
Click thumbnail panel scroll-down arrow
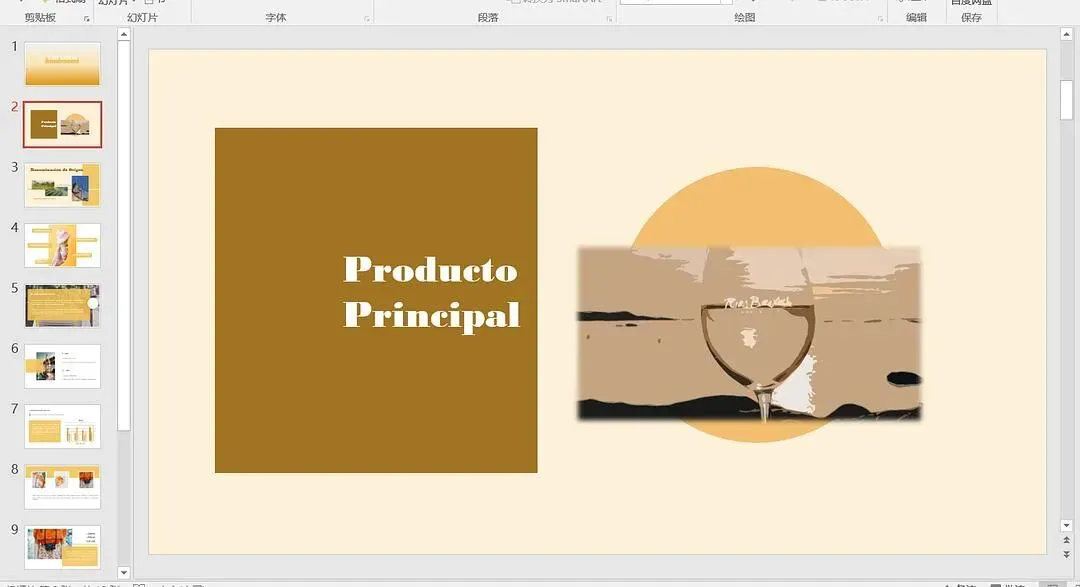click(124, 573)
